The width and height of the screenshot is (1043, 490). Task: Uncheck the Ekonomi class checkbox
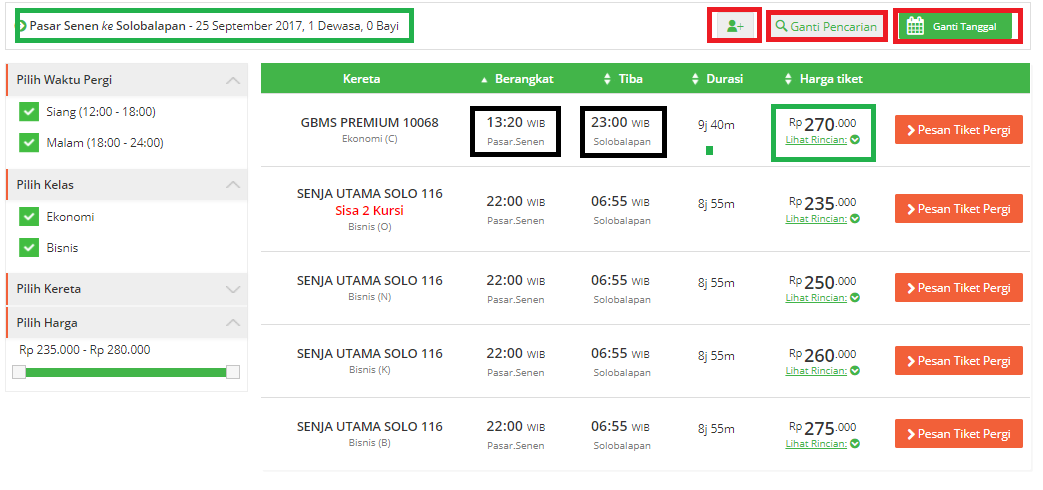tap(28, 217)
